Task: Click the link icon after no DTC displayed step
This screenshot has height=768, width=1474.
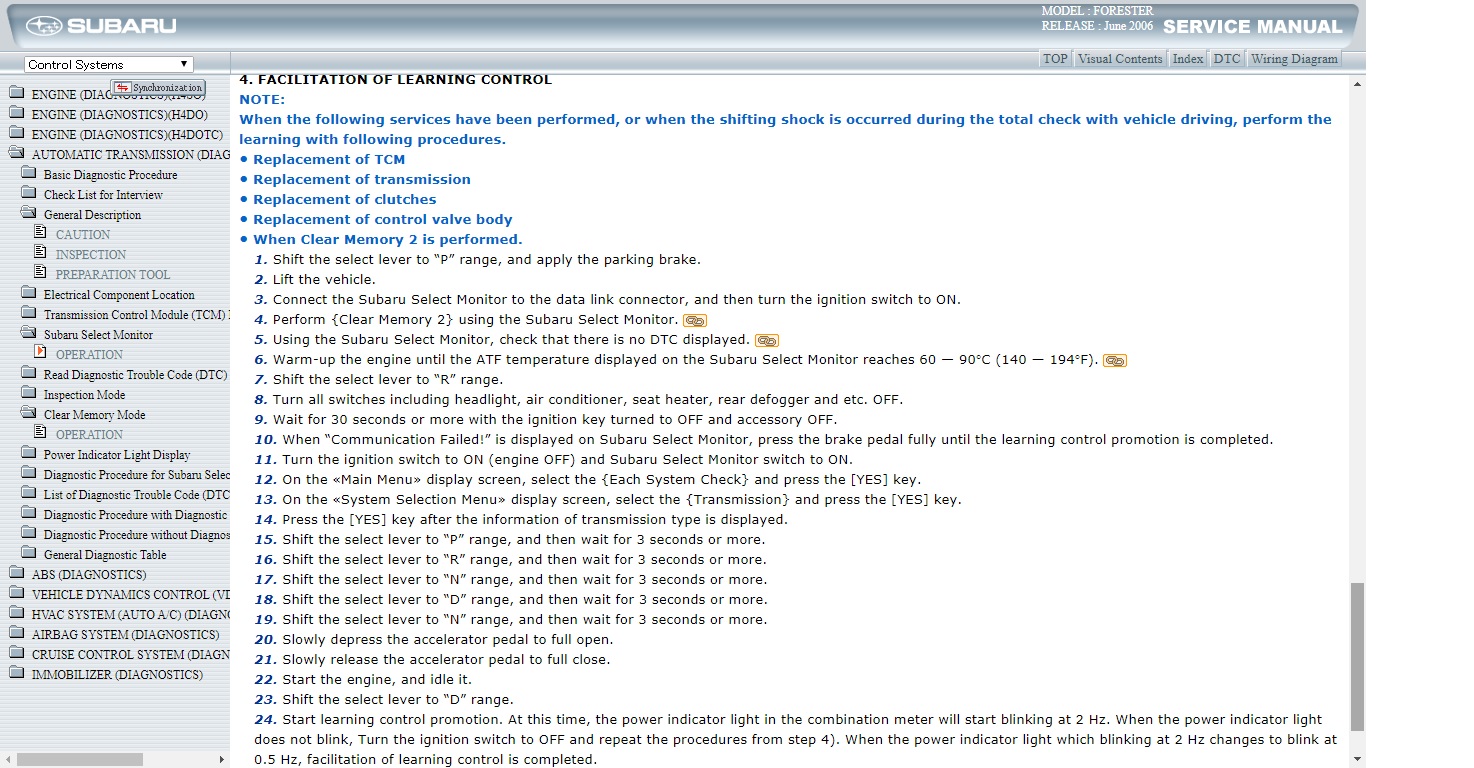Action: pos(766,340)
